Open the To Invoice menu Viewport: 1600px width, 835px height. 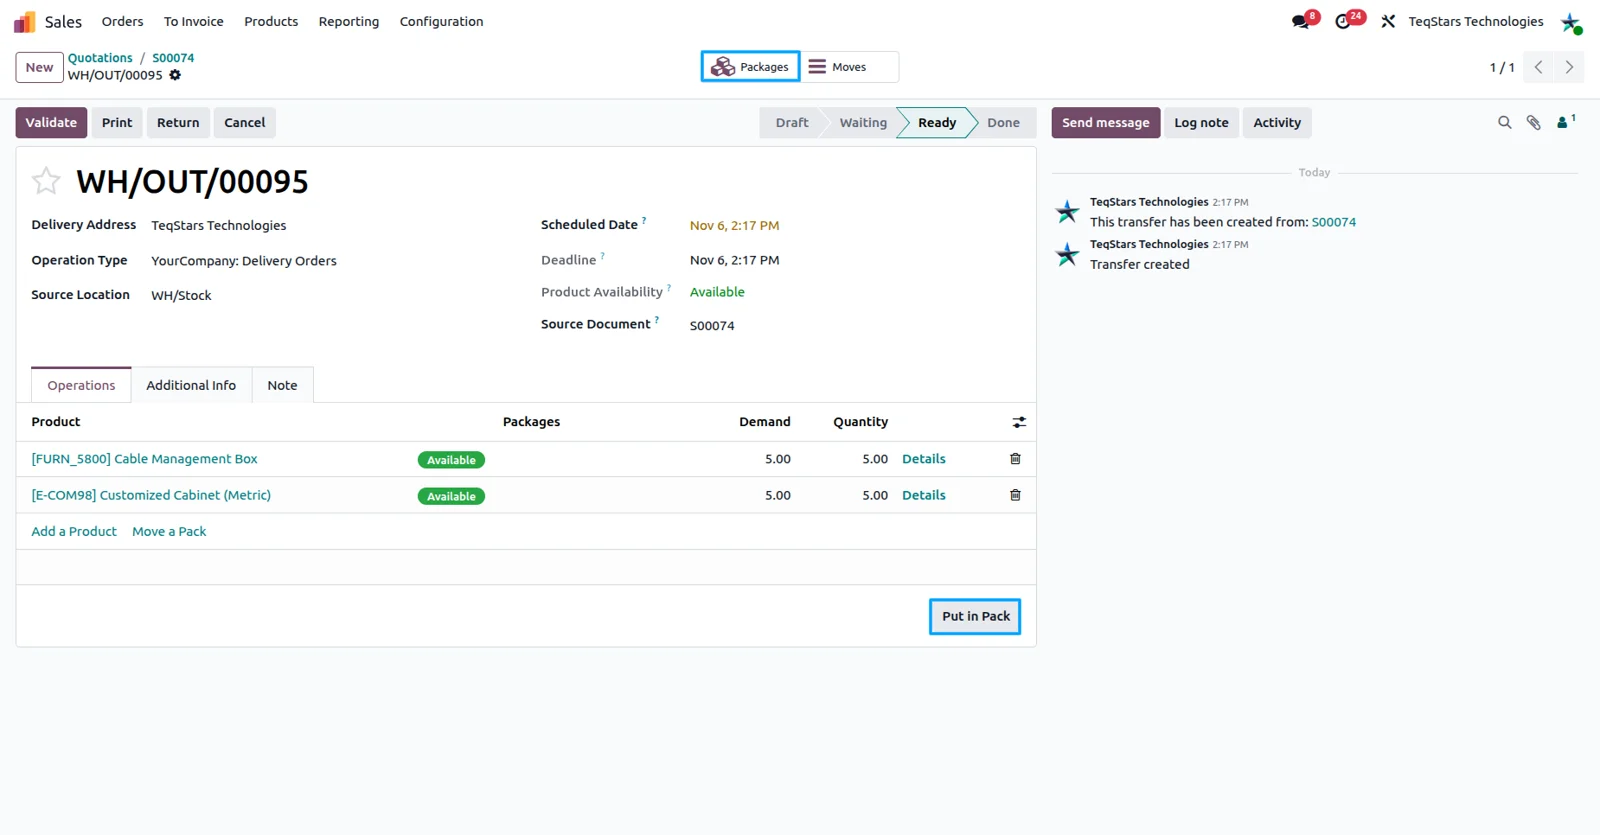[x=193, y=21]
